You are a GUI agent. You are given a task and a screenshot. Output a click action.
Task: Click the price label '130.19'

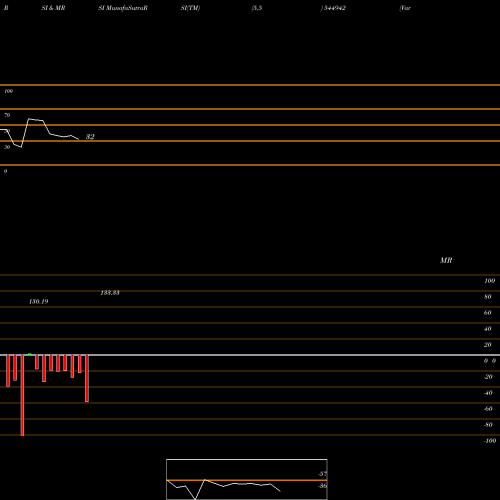pyautogui.click(x=38, y=302)
